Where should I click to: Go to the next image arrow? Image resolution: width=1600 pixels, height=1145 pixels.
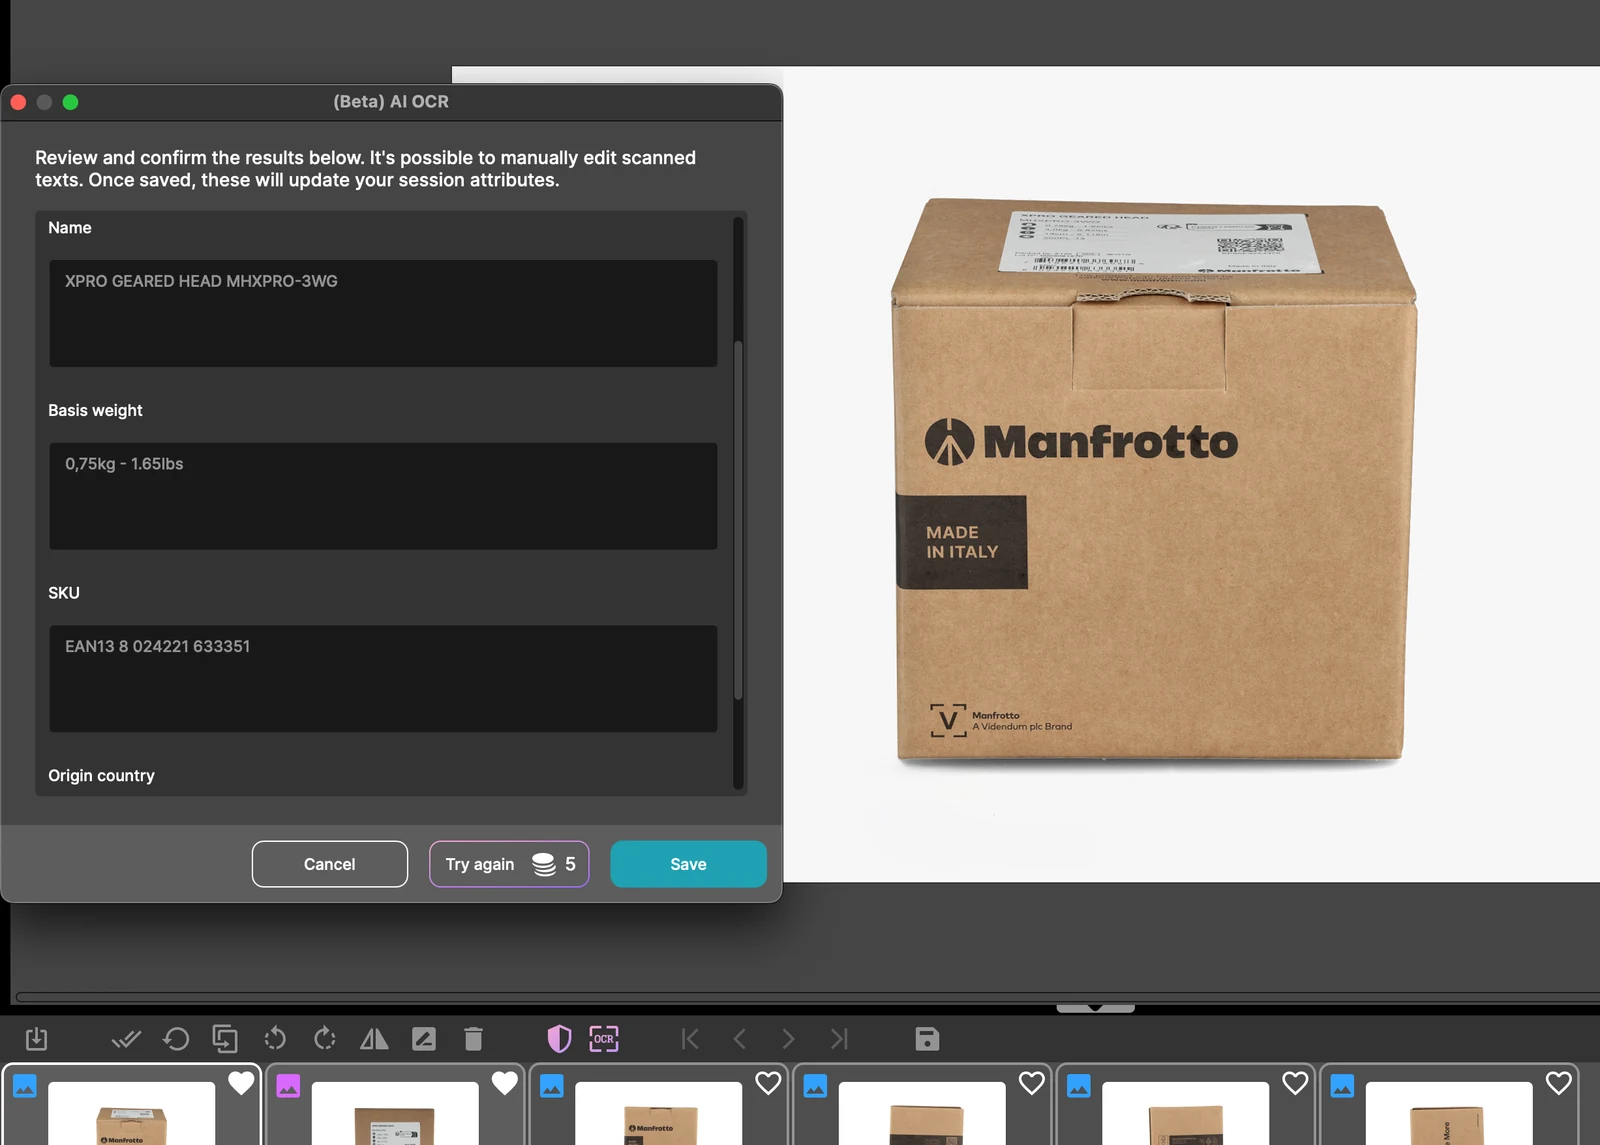point(788,1039)
